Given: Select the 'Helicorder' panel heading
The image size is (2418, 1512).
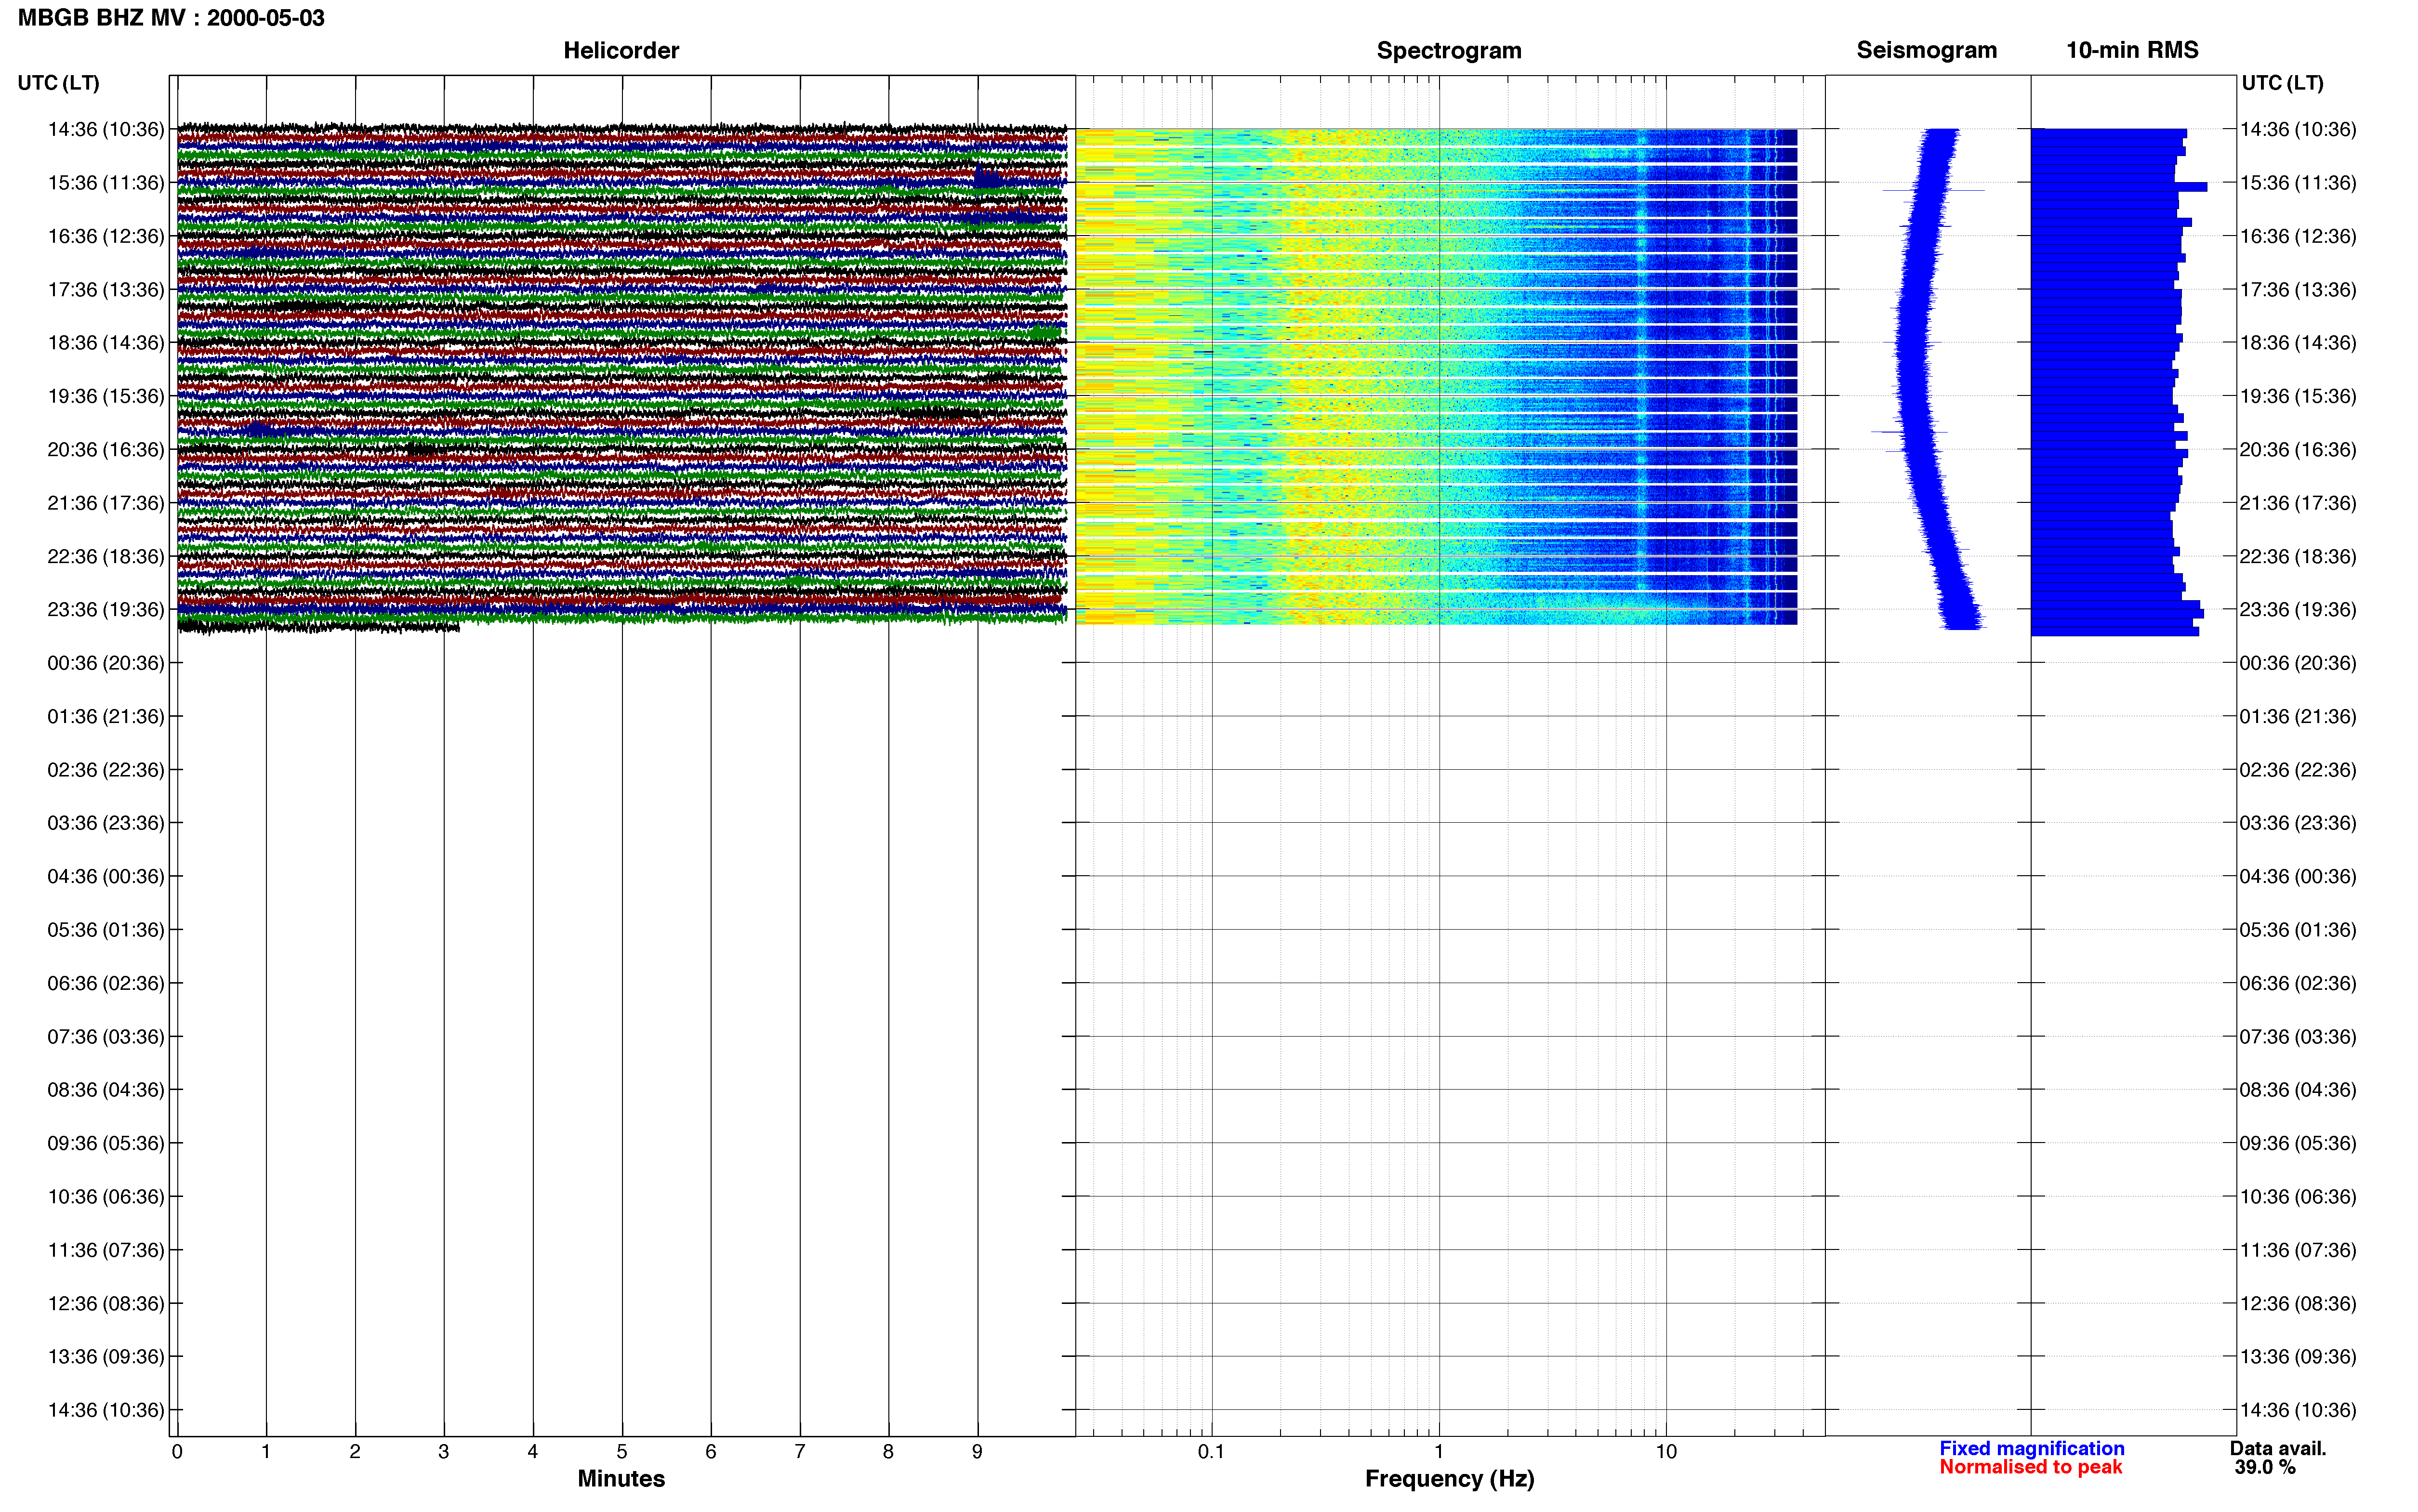Looking at the screenshot, I should (621, 50).
